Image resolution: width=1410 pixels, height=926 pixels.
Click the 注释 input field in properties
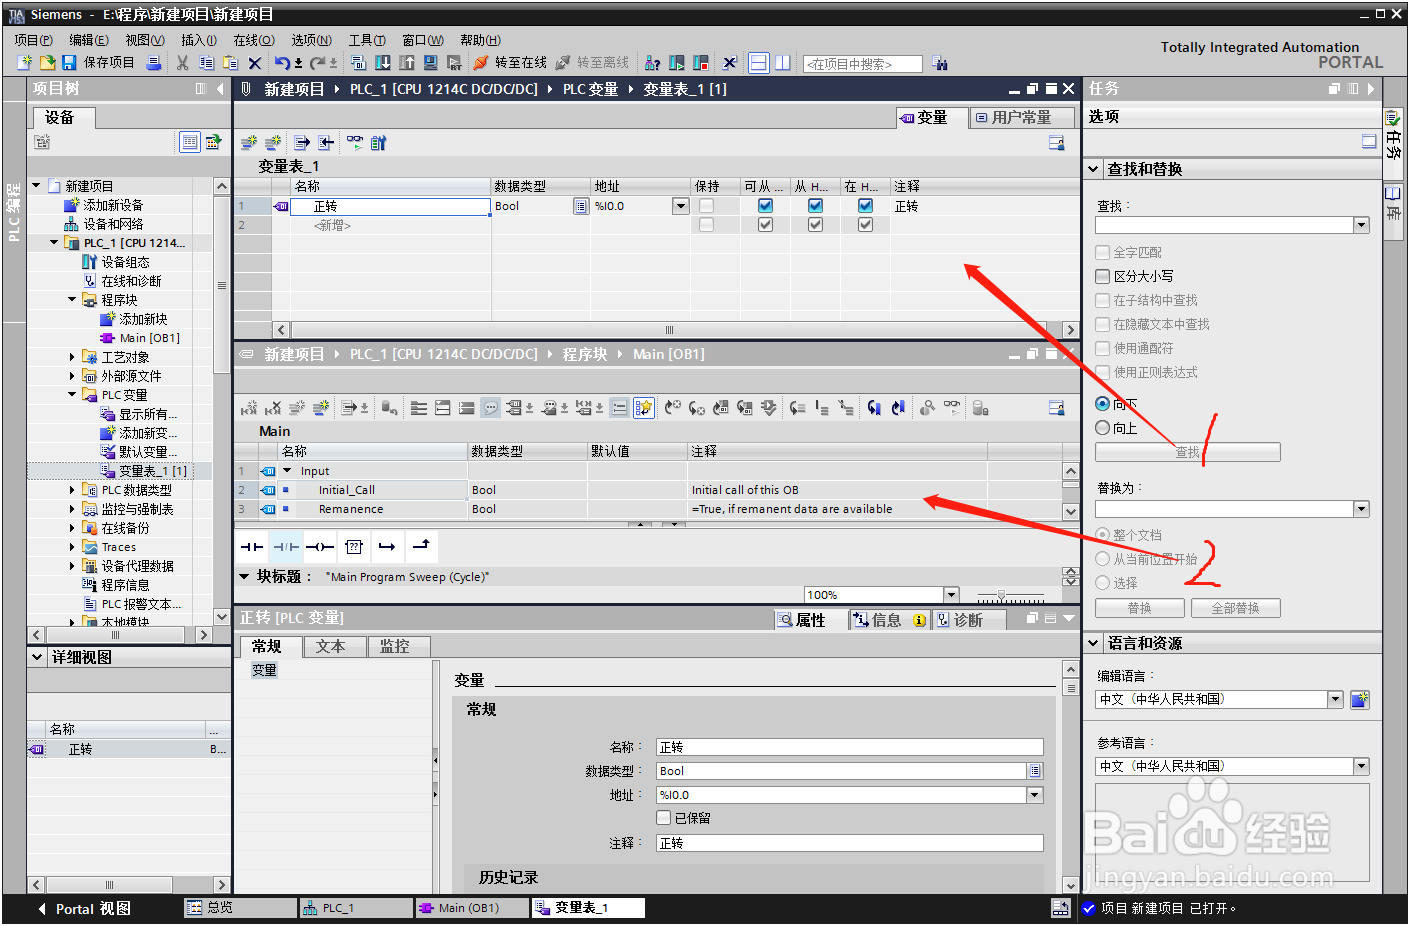coord(849,843)
